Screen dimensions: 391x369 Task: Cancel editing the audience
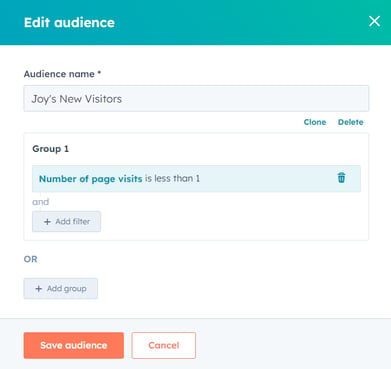click(164, 345)
